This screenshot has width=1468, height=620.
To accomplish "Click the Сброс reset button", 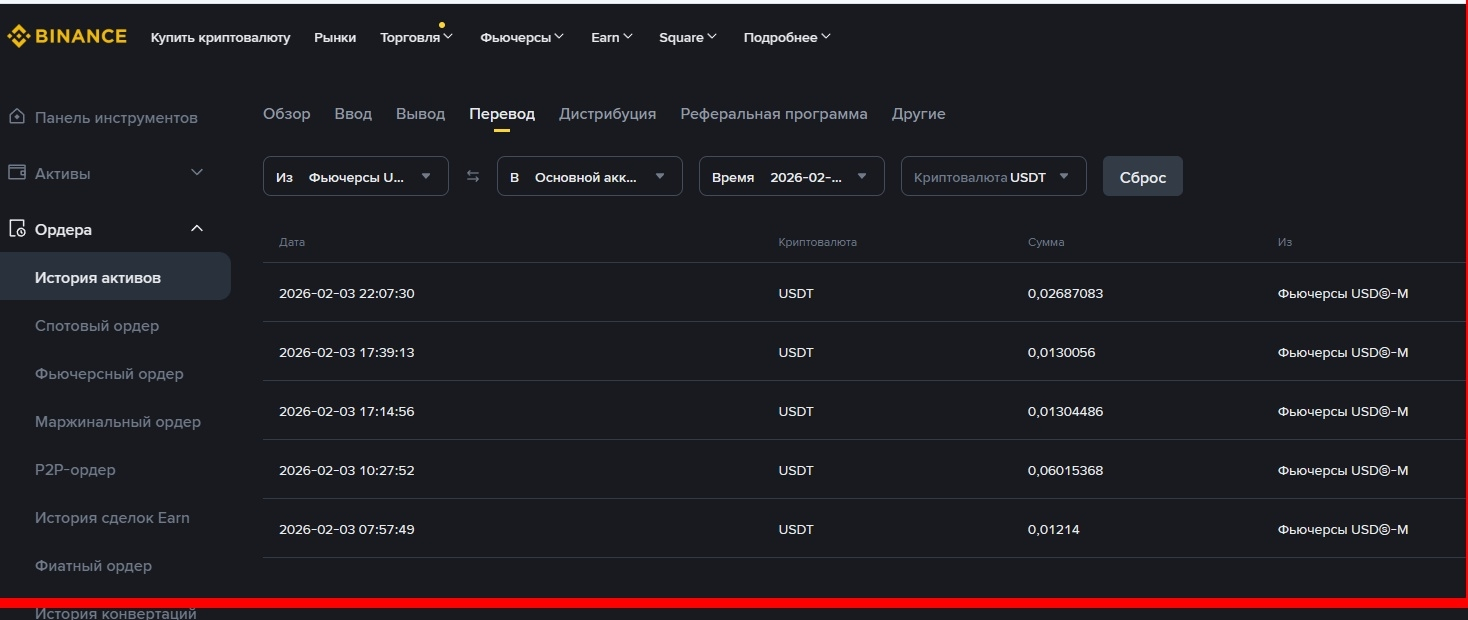I will [1143, 176].
